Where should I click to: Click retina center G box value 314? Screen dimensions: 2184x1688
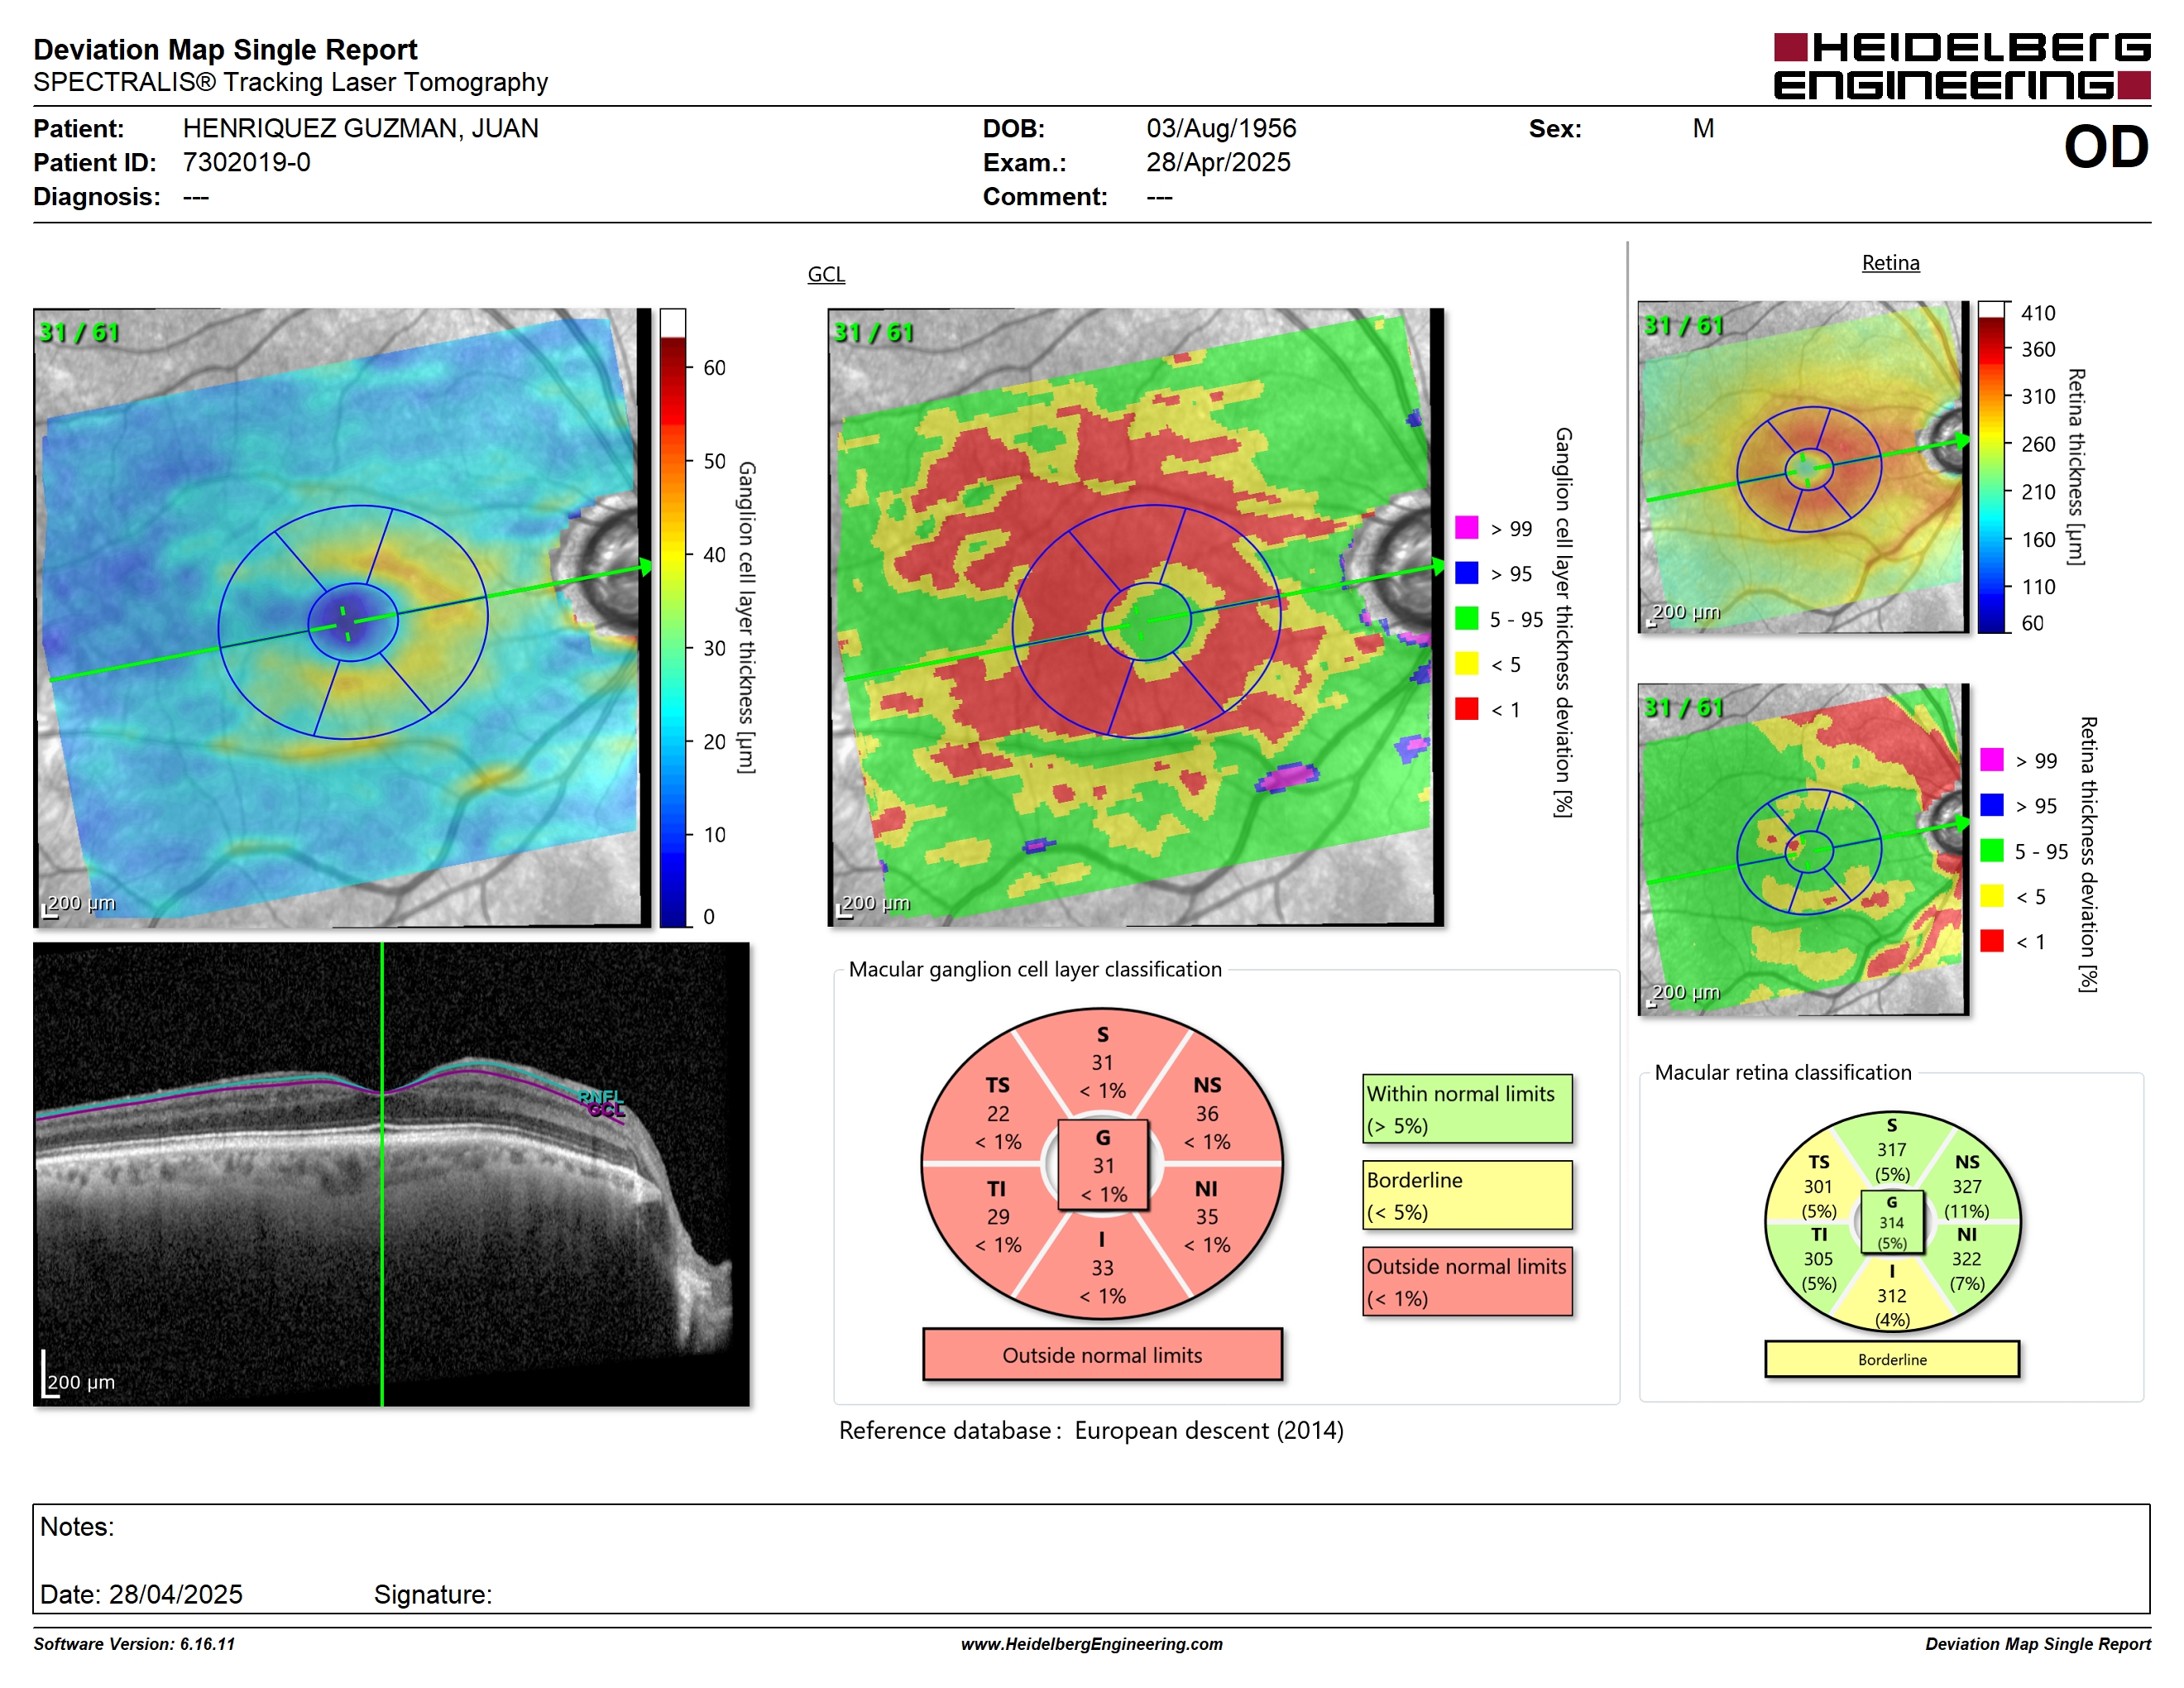pyautogui.click(x=1891, y=1222)
